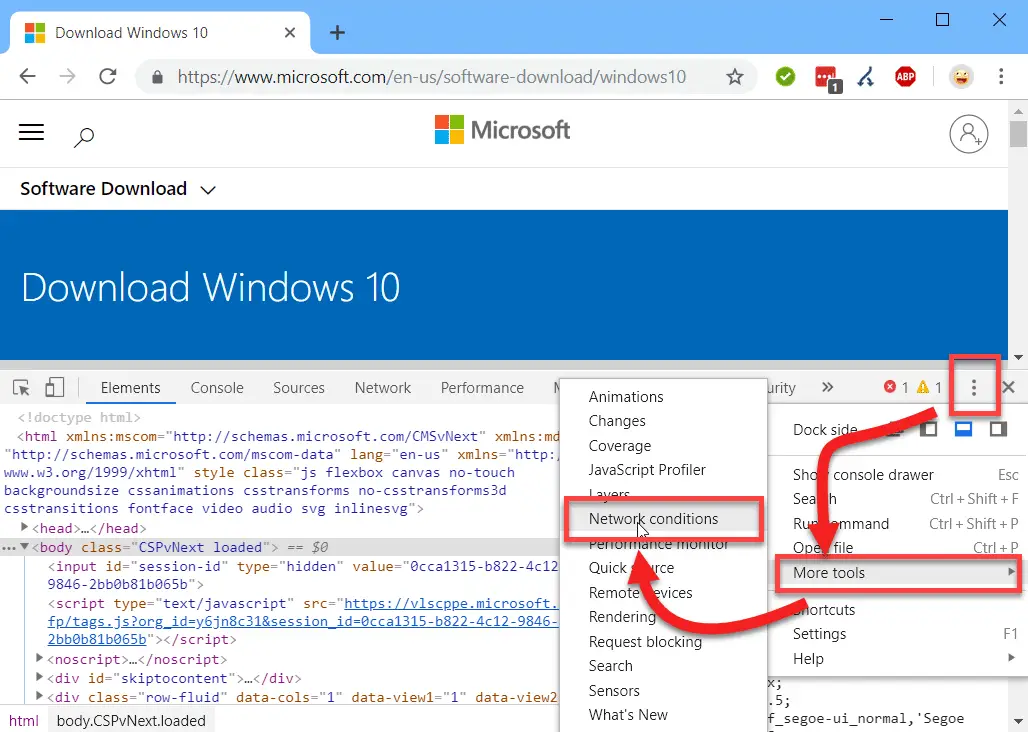Open the Help submenu
The image size is (1028, 732).
898,659
